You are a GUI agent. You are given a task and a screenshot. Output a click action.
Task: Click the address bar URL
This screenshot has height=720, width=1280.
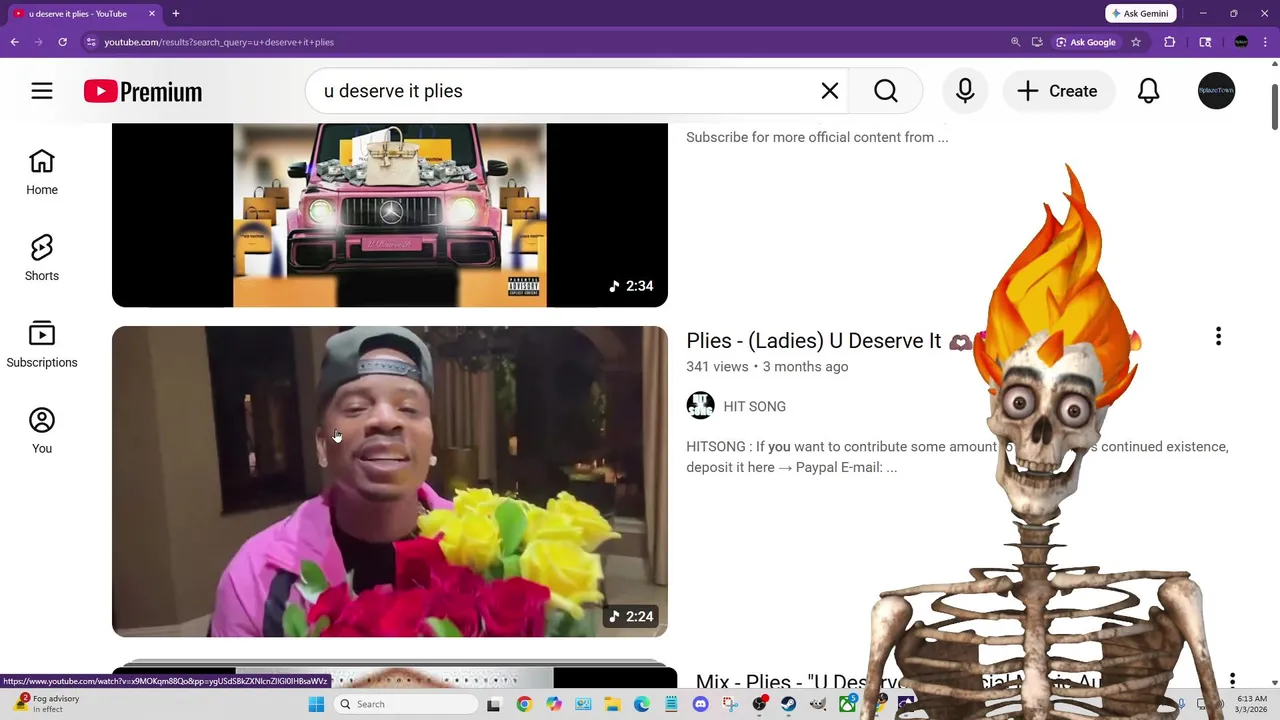(x=219, y=42)
